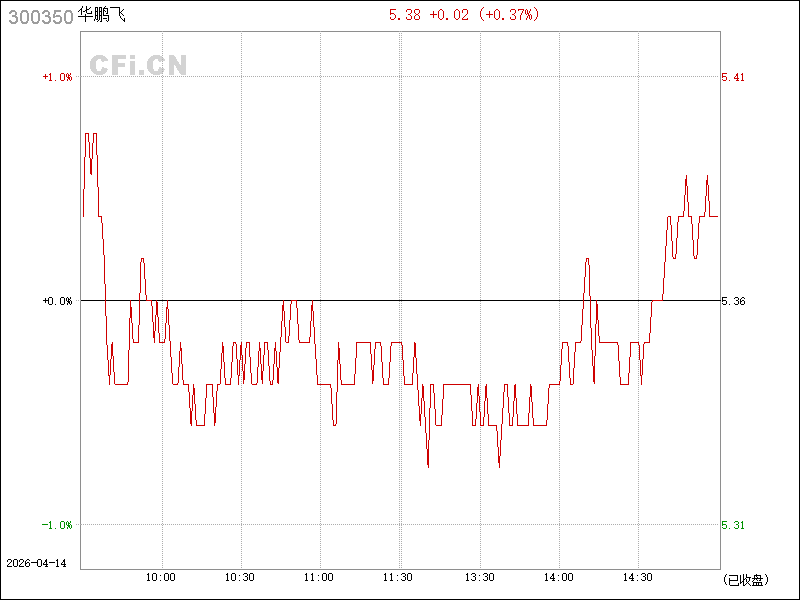Select the 14:00 time axis marker
Screen dimensions: 800x600
pyautogui.click(x=558, y=578)
